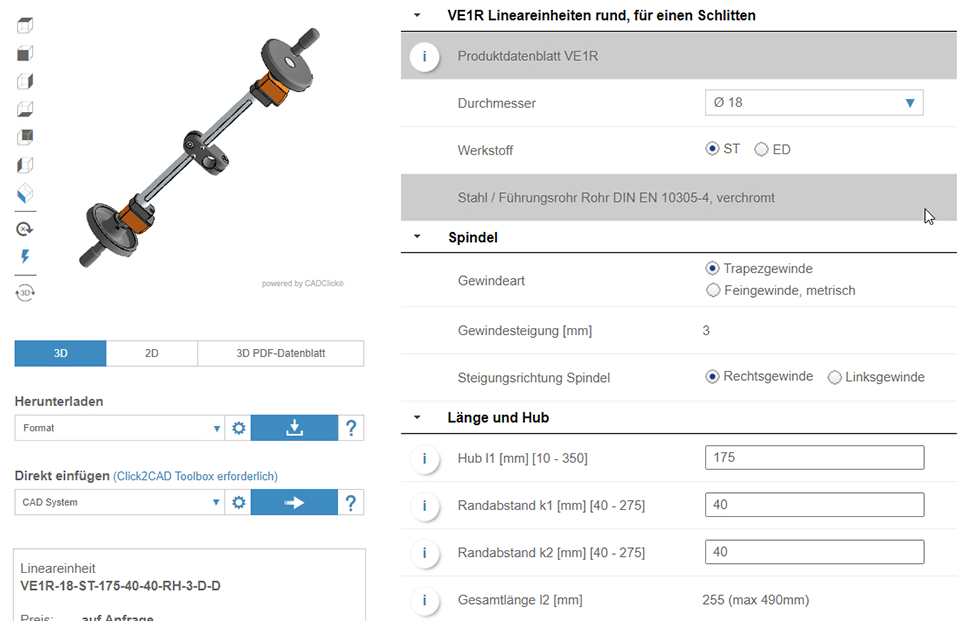Click the Hub l1 input field

(x=814, y=458)
